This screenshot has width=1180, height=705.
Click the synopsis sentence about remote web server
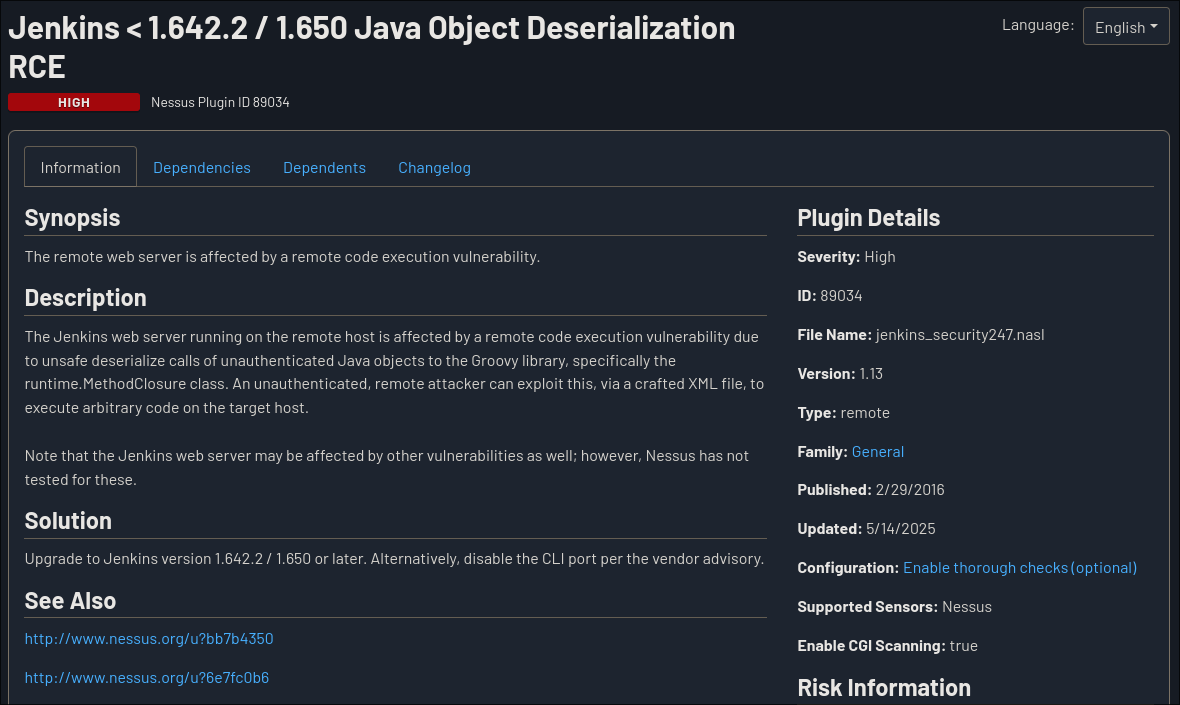point(282,257)
